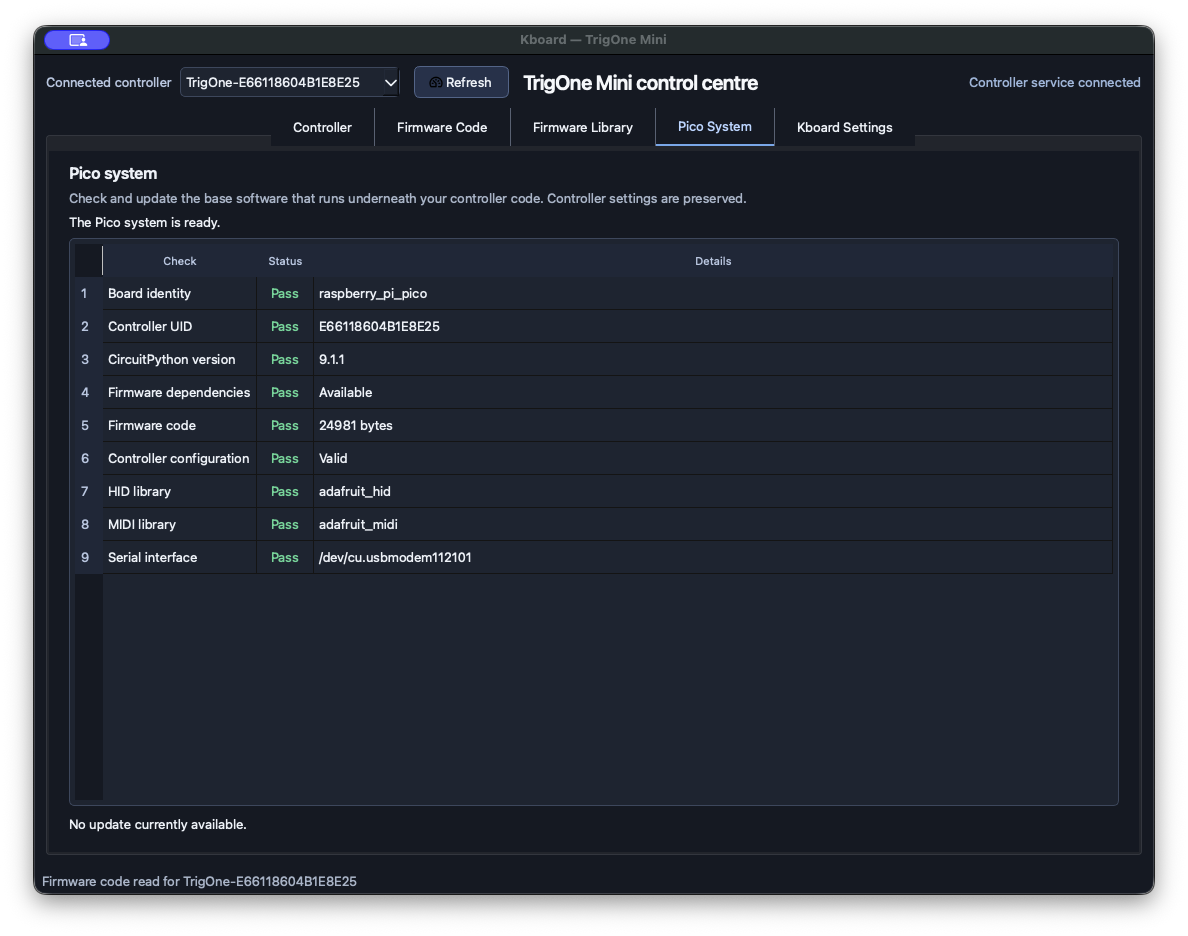Select the Pico System tab
The image size is (1188, 936).
(x=714, y=127)
